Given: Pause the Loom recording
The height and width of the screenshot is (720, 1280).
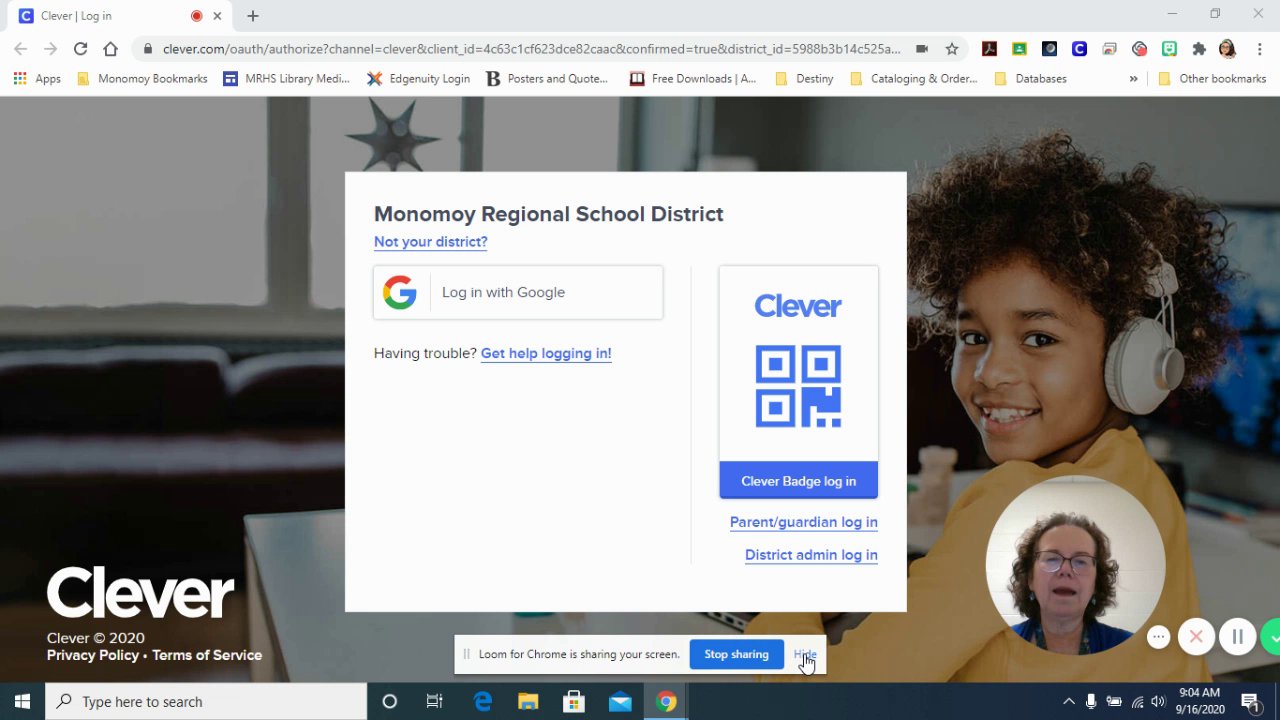Looking at the screenshot, I should 1237,637.
